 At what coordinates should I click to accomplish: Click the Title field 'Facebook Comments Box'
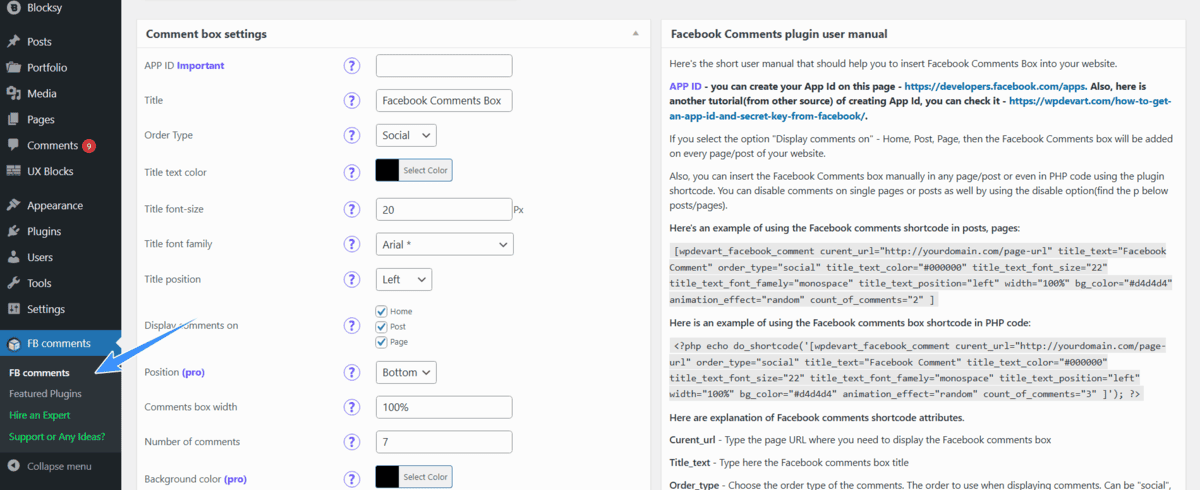[444, 101]
